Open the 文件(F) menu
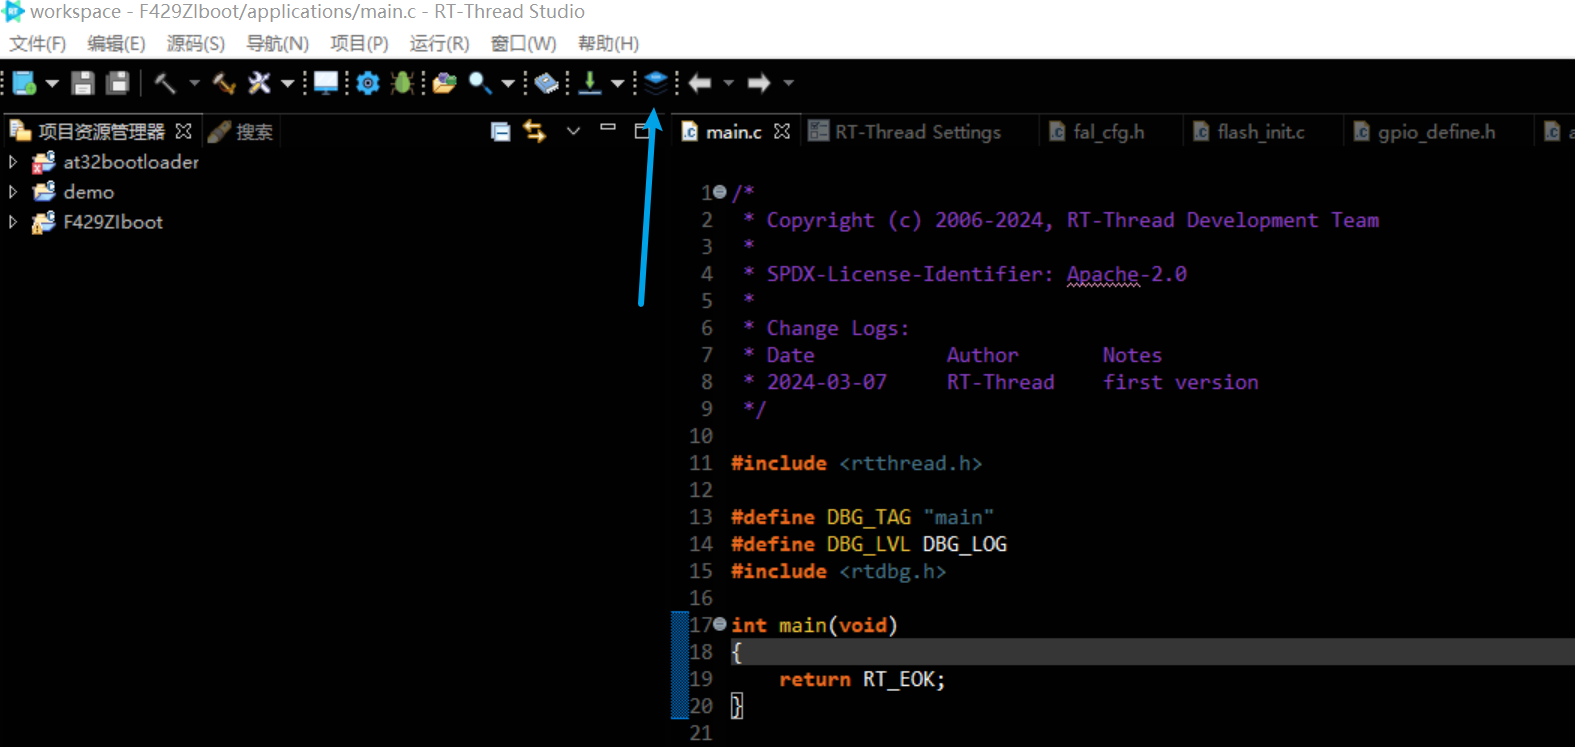The image size is (1575, 747). point(38,44)
